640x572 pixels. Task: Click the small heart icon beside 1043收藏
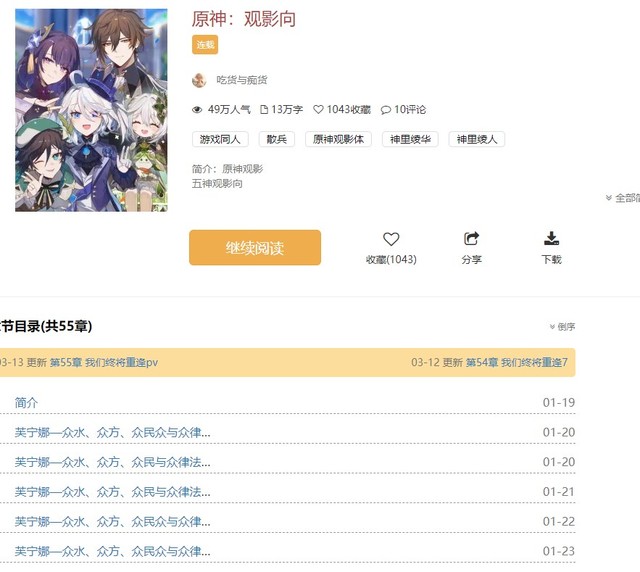click(x=318, y=109)
